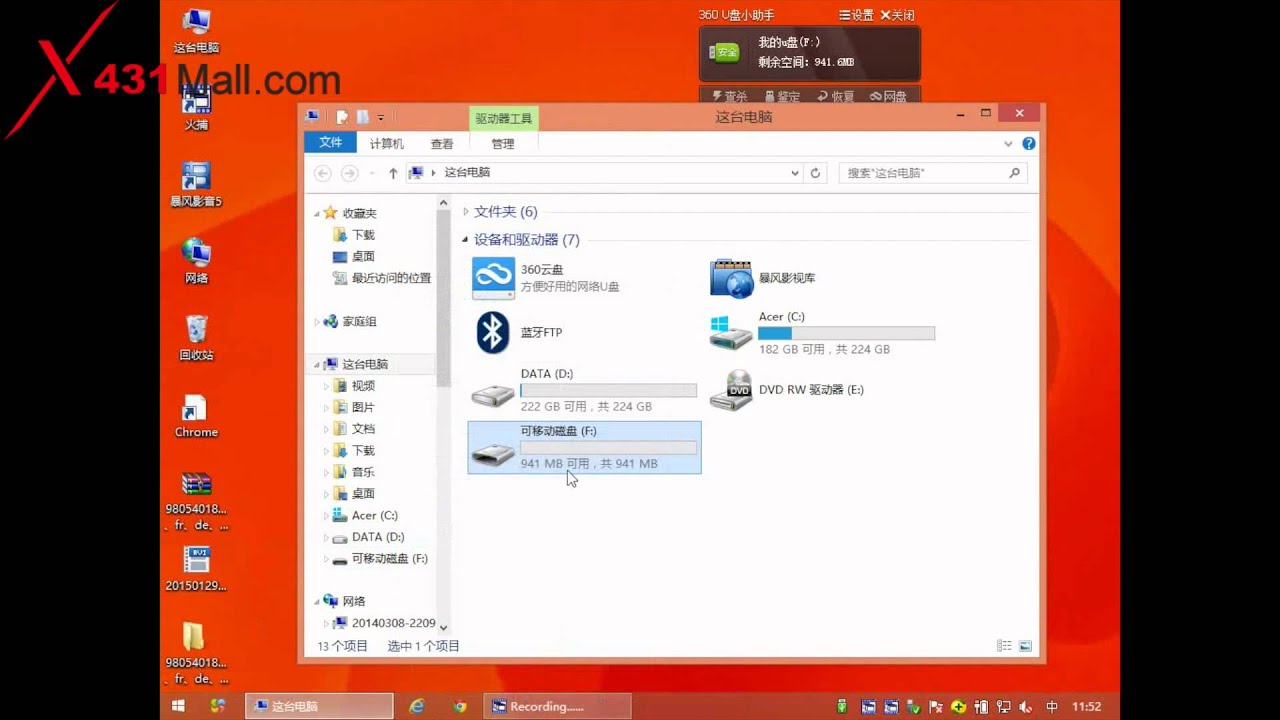Select 可移动磁盘 (F:) in the navigation tree
The height and width of the screenshot is (720, 1280).
tap(380, 559)
